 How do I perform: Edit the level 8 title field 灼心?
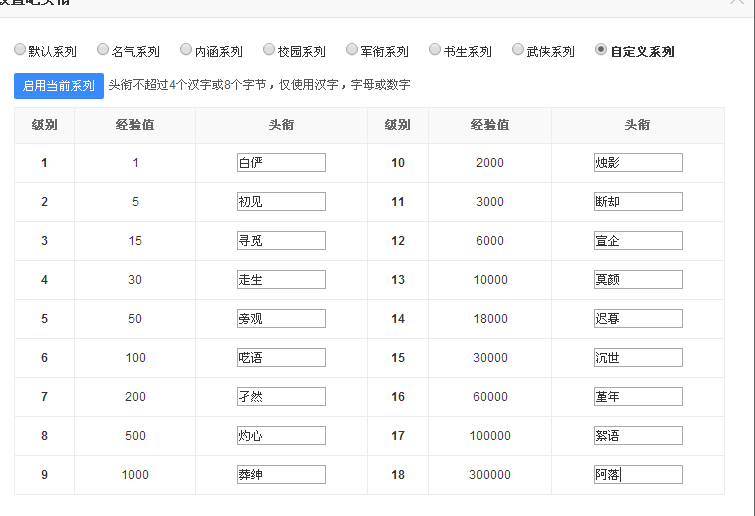pos(281,435)
